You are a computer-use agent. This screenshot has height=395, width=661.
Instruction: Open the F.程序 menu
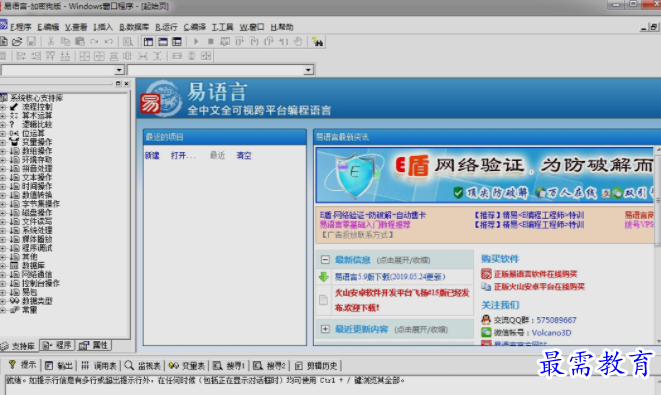pos(21,27)
